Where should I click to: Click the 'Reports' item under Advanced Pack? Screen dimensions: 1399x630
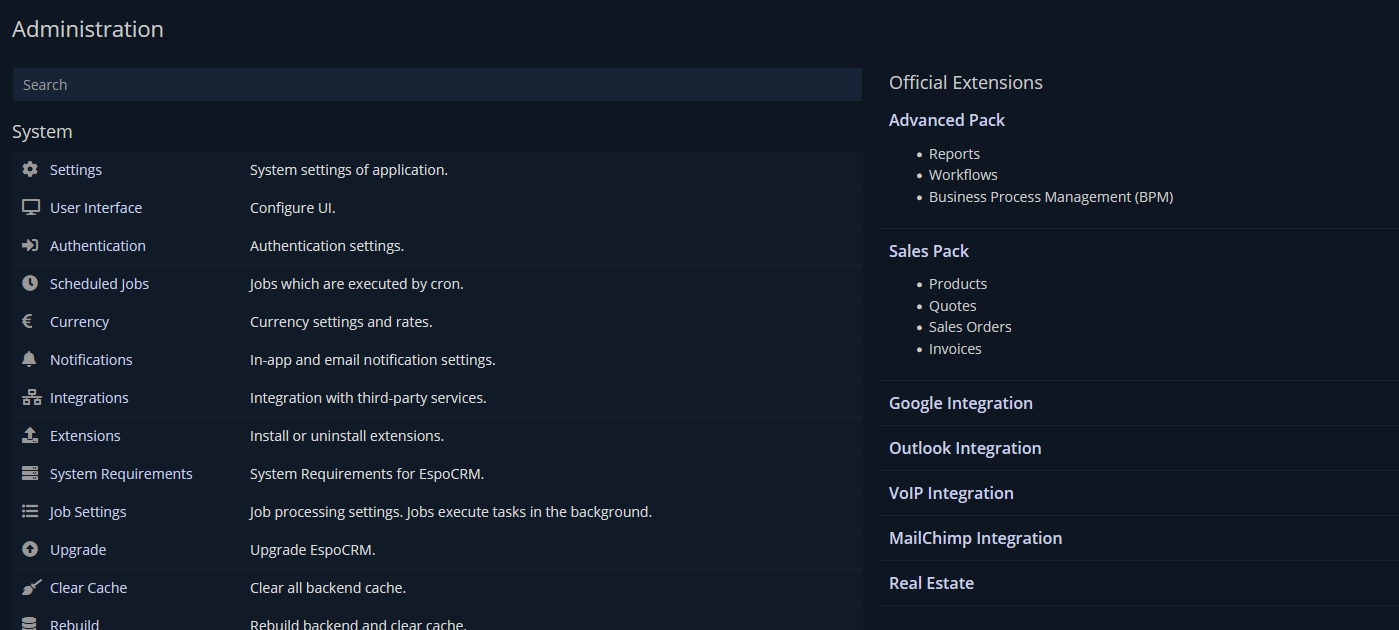954,154
